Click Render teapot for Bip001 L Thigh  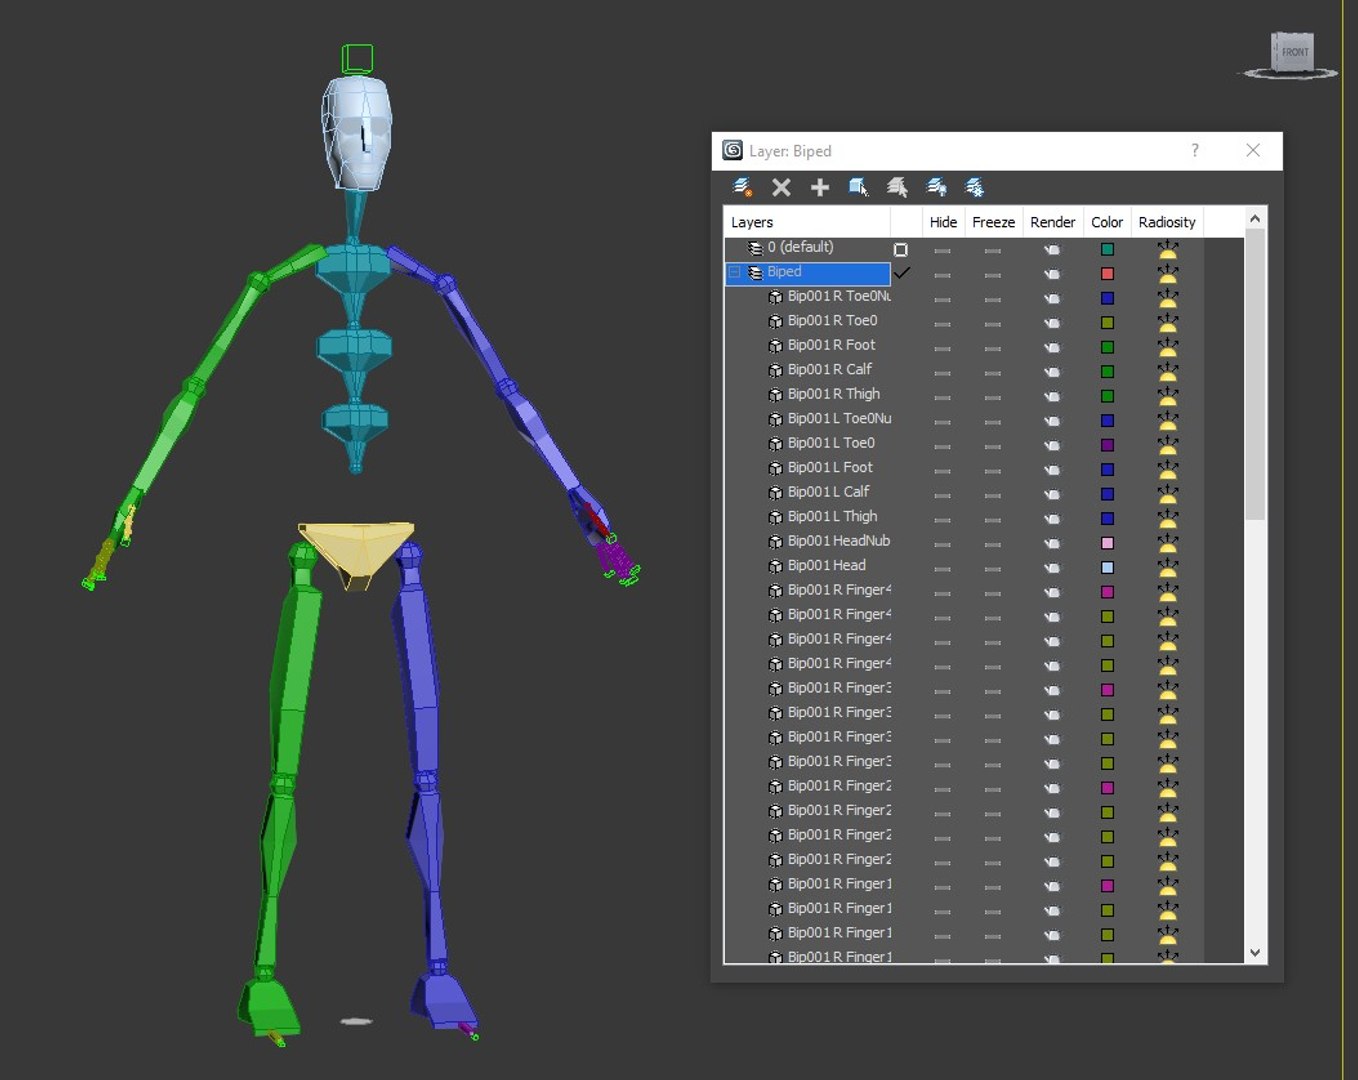1052,519
